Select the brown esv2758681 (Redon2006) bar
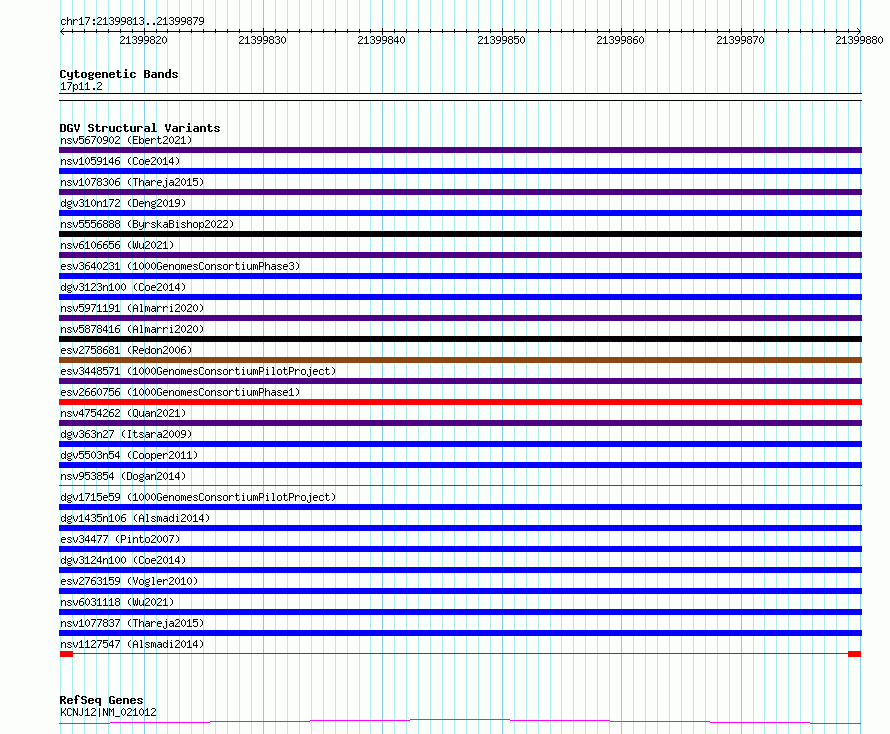 click(x=460, y=360)
